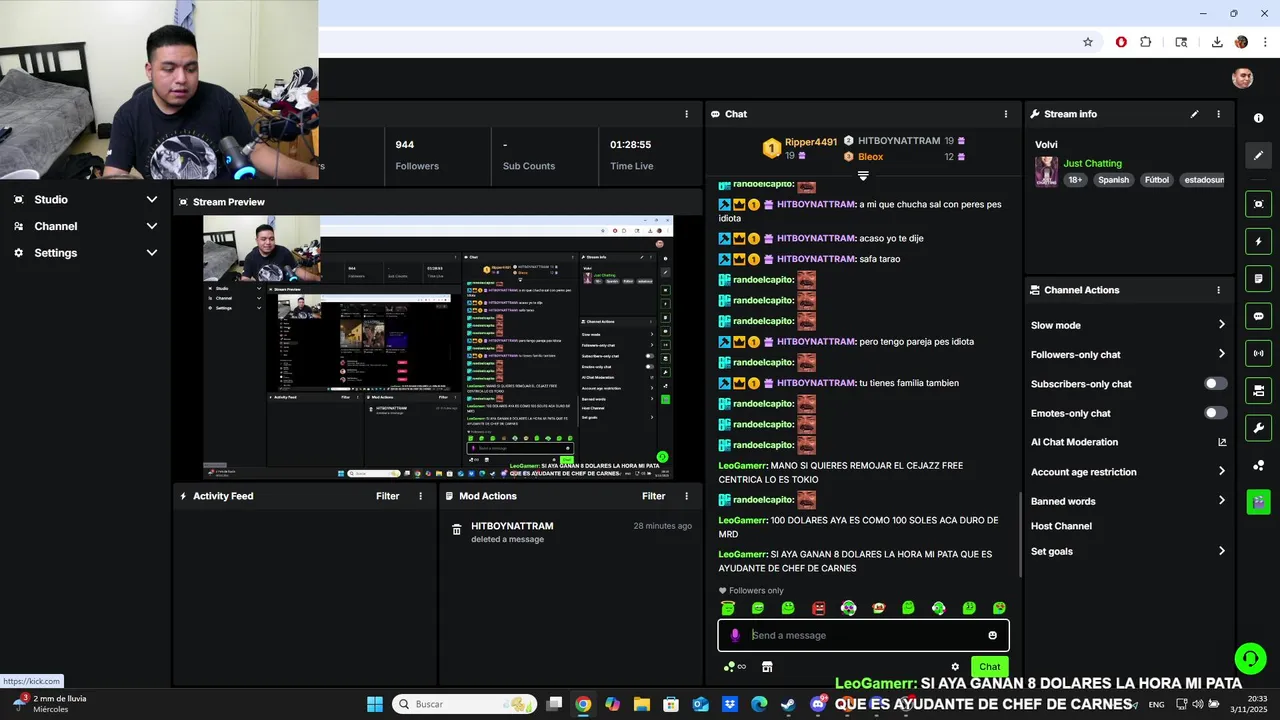Click the trash icon in Mod Actions entry

(457, 530)
